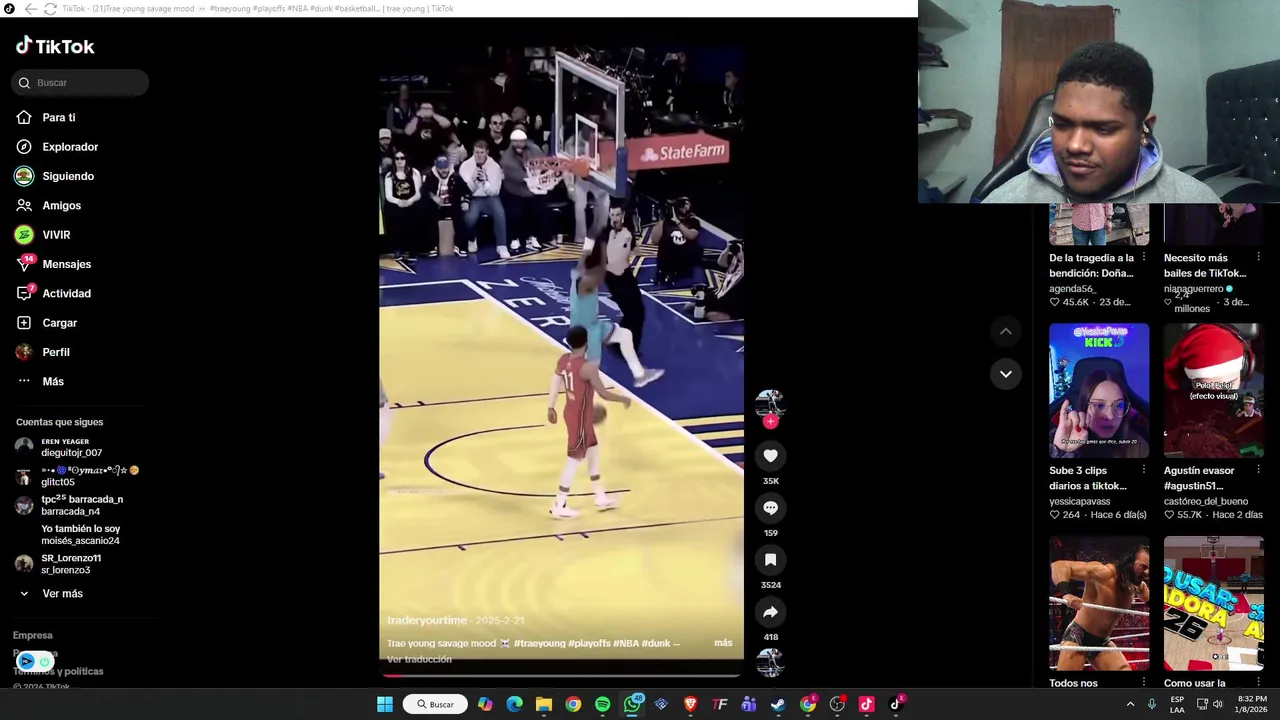The height and width of the screenshot is (720, 1280).
Task: Open options for Necesito más bailes video
Action: tap(1258, 258)
